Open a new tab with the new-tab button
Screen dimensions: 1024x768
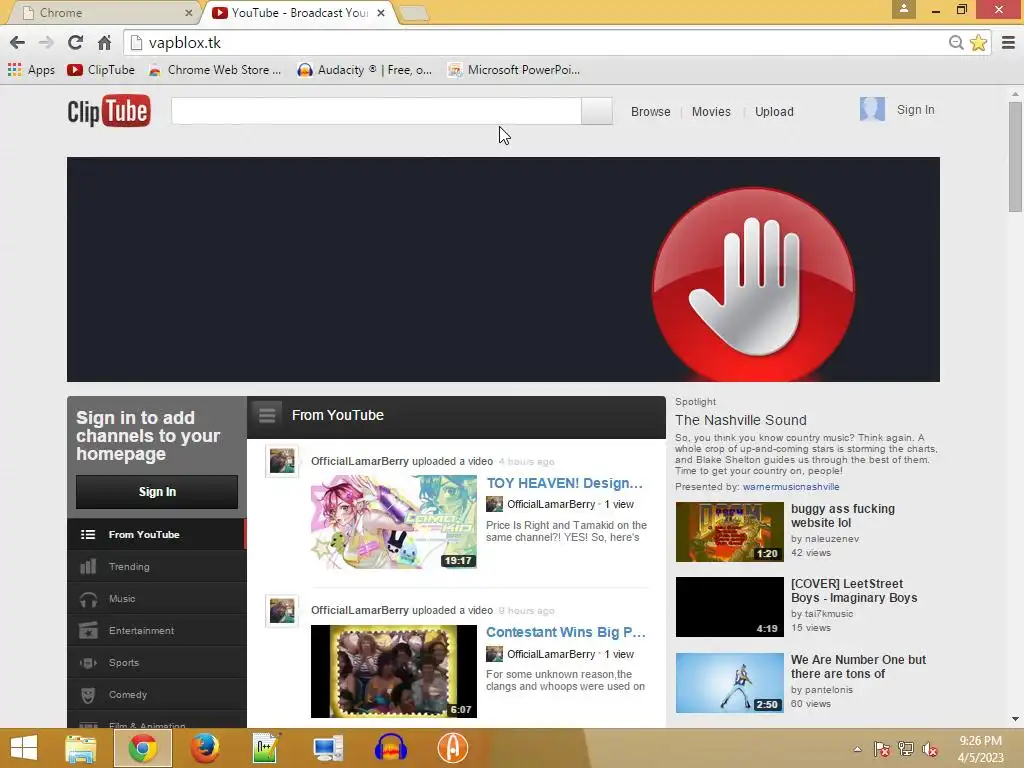(412, 12)
